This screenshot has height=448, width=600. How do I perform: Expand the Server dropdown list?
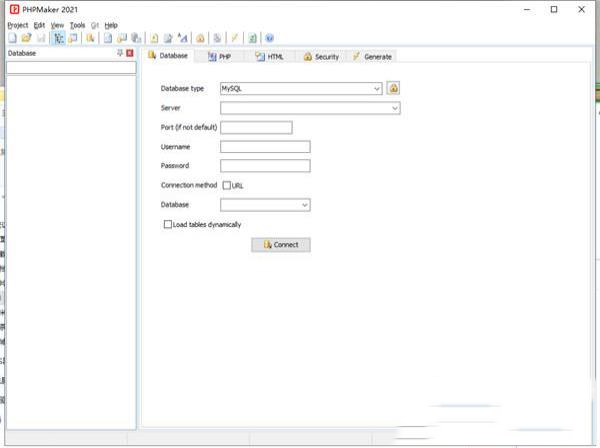coord(395,108)
